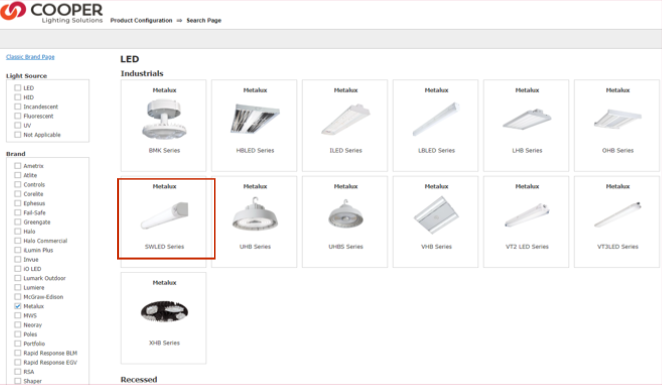The height and width of the screenshot is (385, 662).
Task: Select the VT3LED Series fixture tile
Action: (617, 222)
